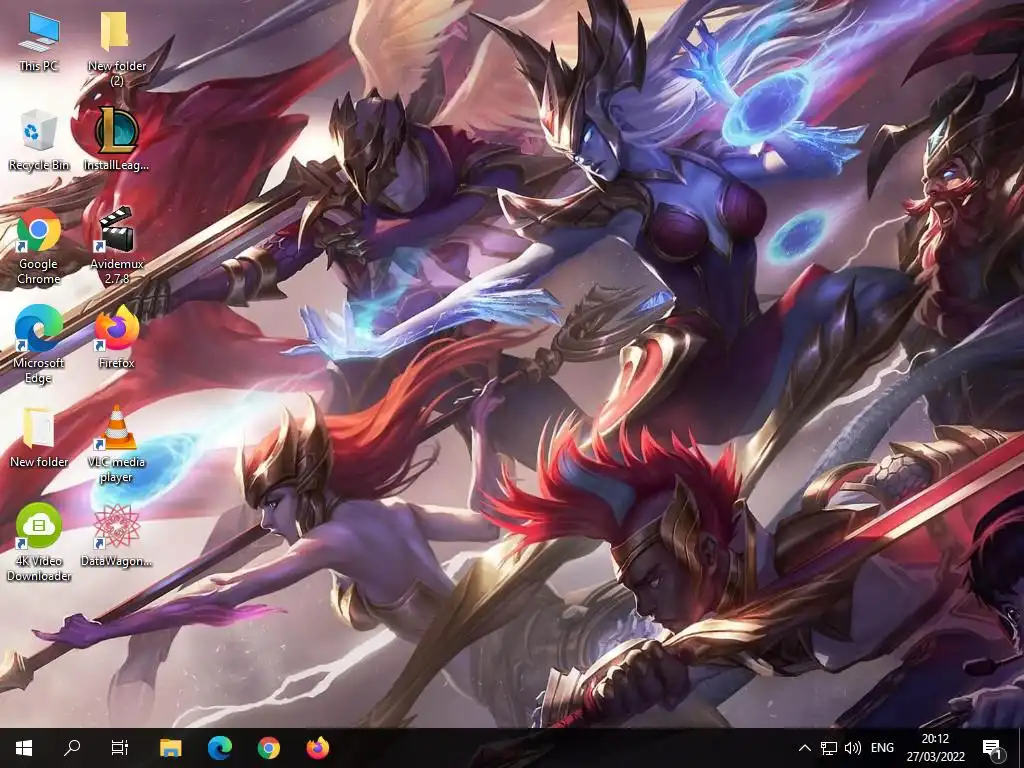Select the Microsoft Edge desktop shortcut
This screenshot has height=768, width=1024.
point(39,345)
